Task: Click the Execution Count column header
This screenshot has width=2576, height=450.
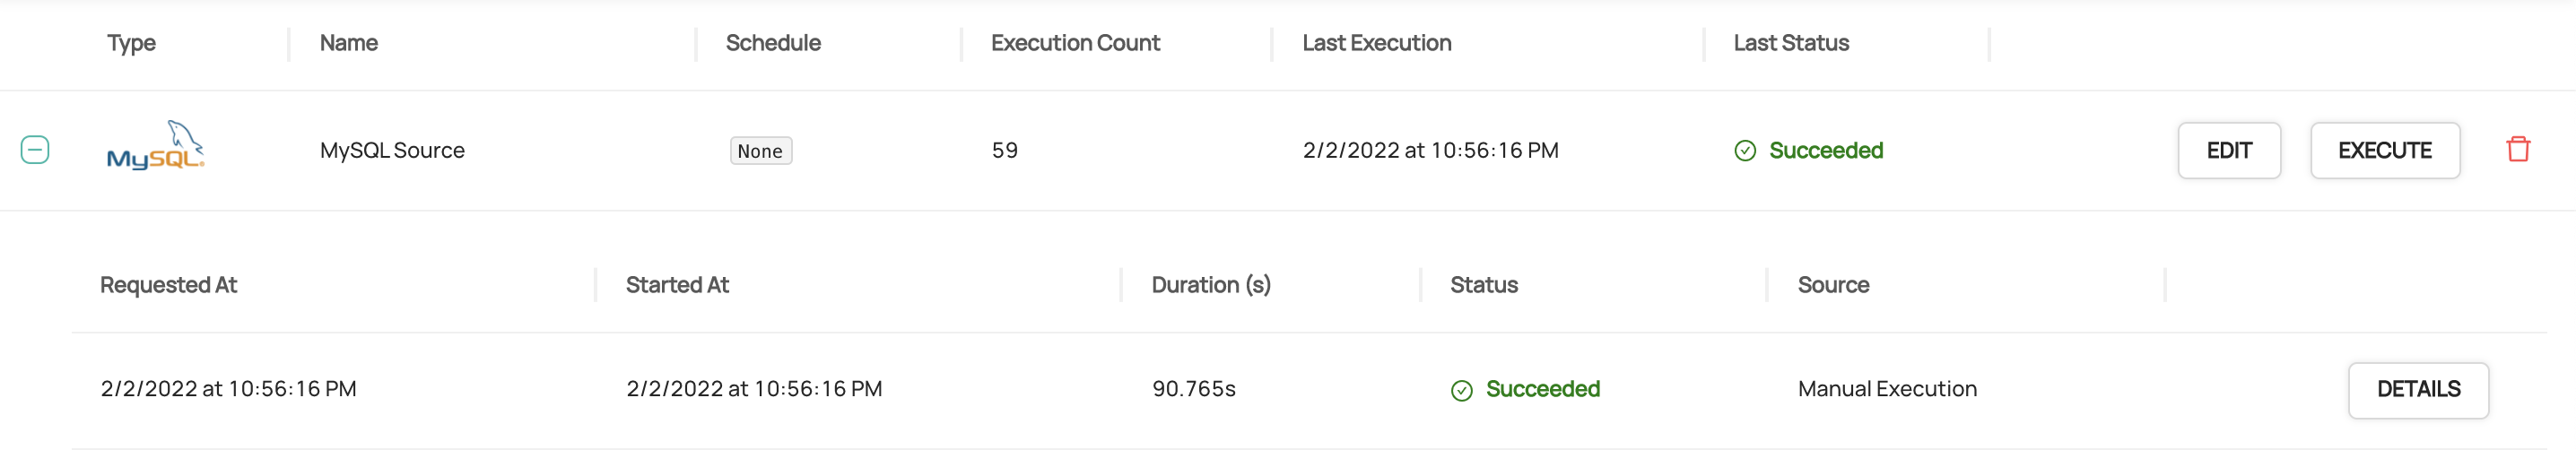Action: coord(1074,43)
